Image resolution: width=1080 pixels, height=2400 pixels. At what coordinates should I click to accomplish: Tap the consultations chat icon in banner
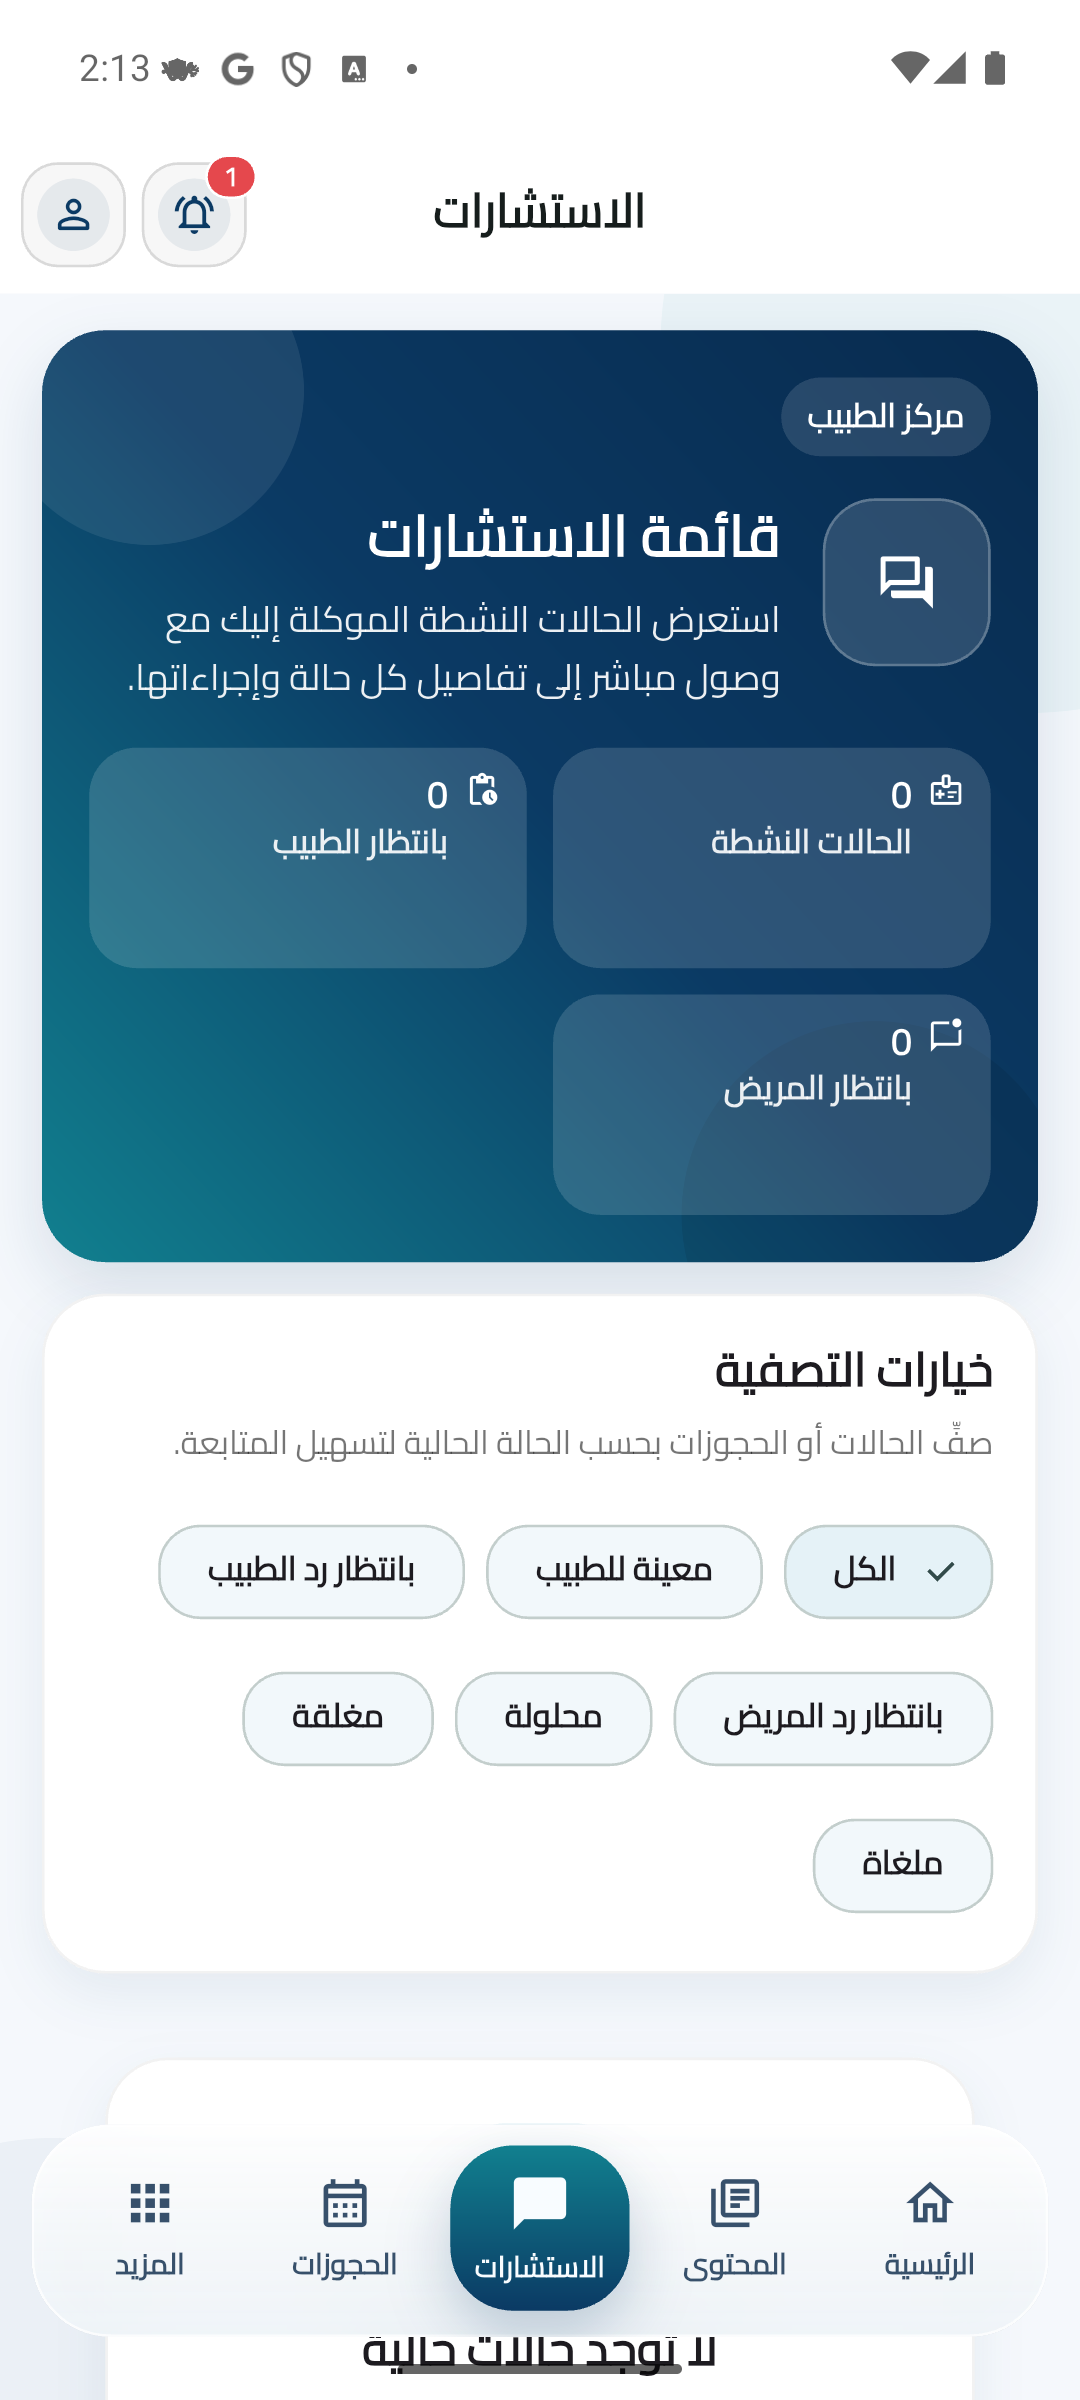906,582
